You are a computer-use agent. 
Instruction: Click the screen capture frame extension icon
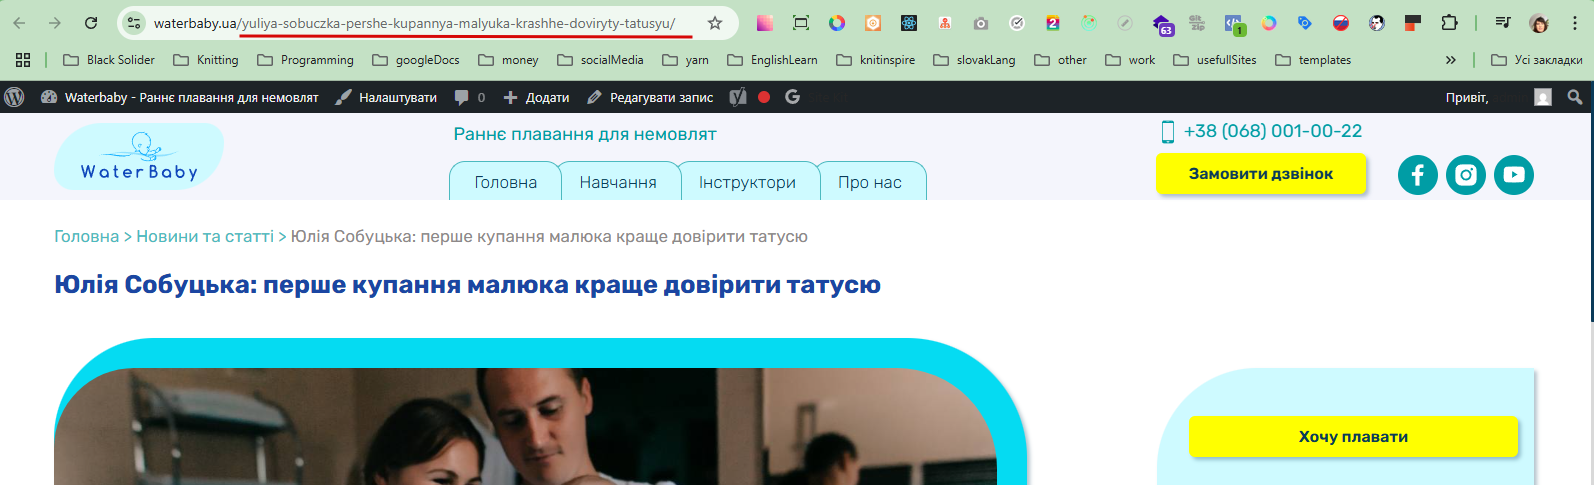click(x=801, y=23)
